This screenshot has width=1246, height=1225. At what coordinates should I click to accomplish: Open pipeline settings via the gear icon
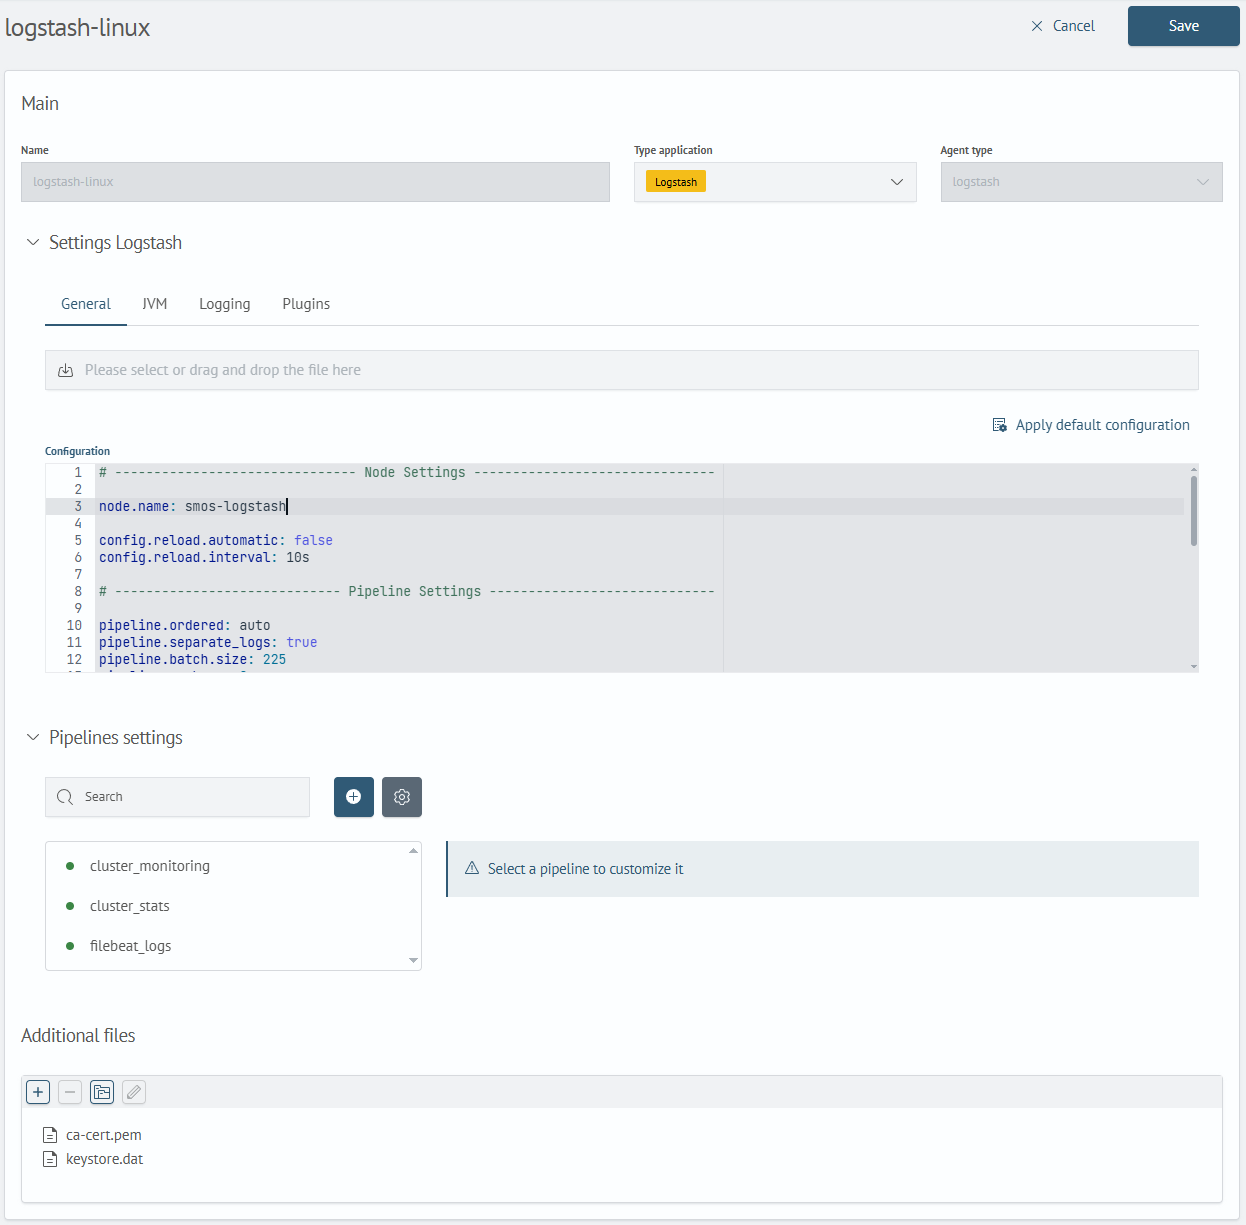click(401, 796)
